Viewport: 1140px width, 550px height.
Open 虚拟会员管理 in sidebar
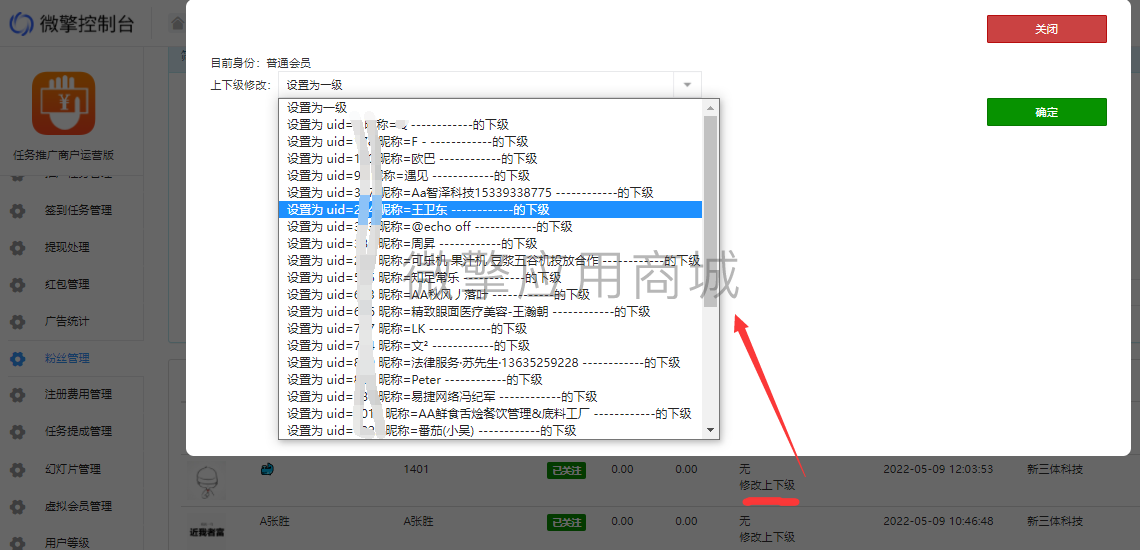tap(79, 506)
